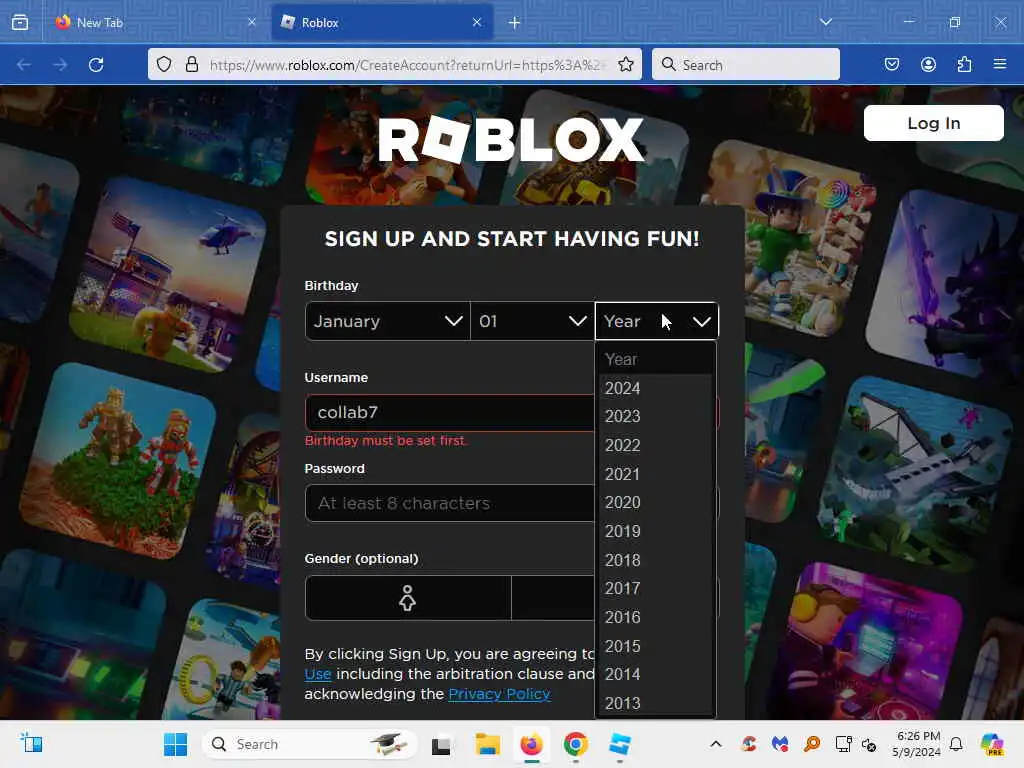Close the Roblox tab
Screen dimensions: 1024x768
coord(477,22)
